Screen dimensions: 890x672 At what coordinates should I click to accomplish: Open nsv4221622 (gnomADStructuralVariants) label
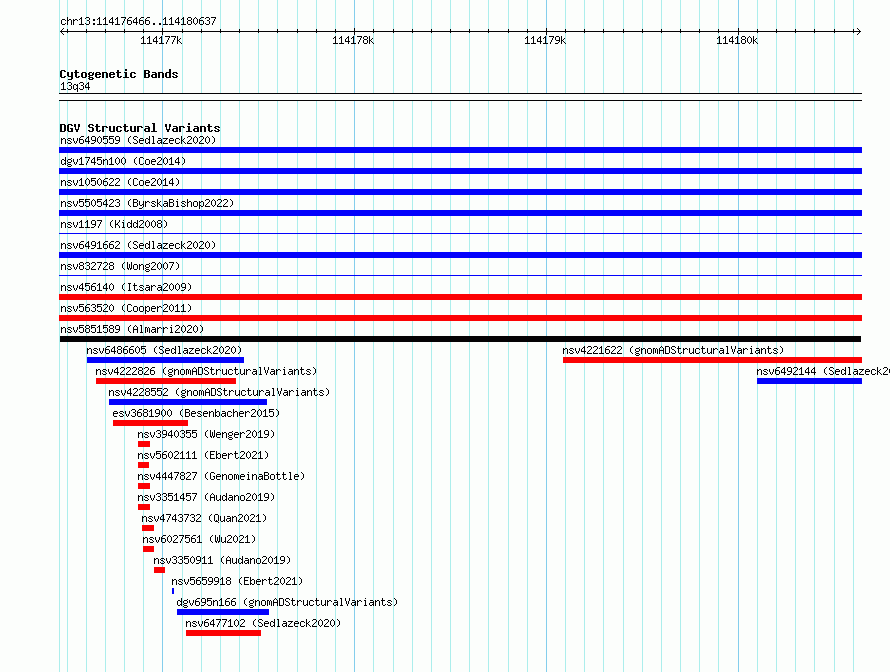pyautogui.click(x=673, y=350)
